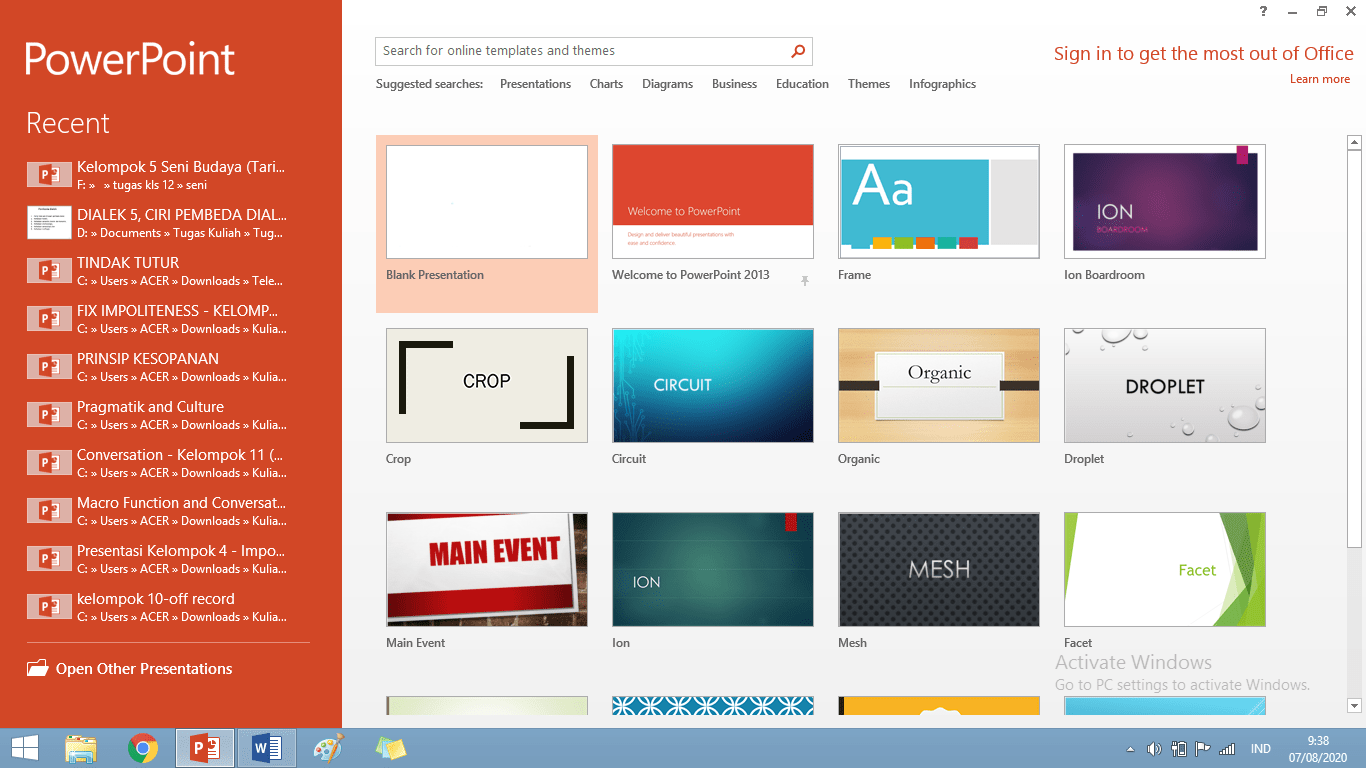Click the file icon for PRINSIP KESOPANAN
This screenshot has height=768, width=1366.
(49, 366)
